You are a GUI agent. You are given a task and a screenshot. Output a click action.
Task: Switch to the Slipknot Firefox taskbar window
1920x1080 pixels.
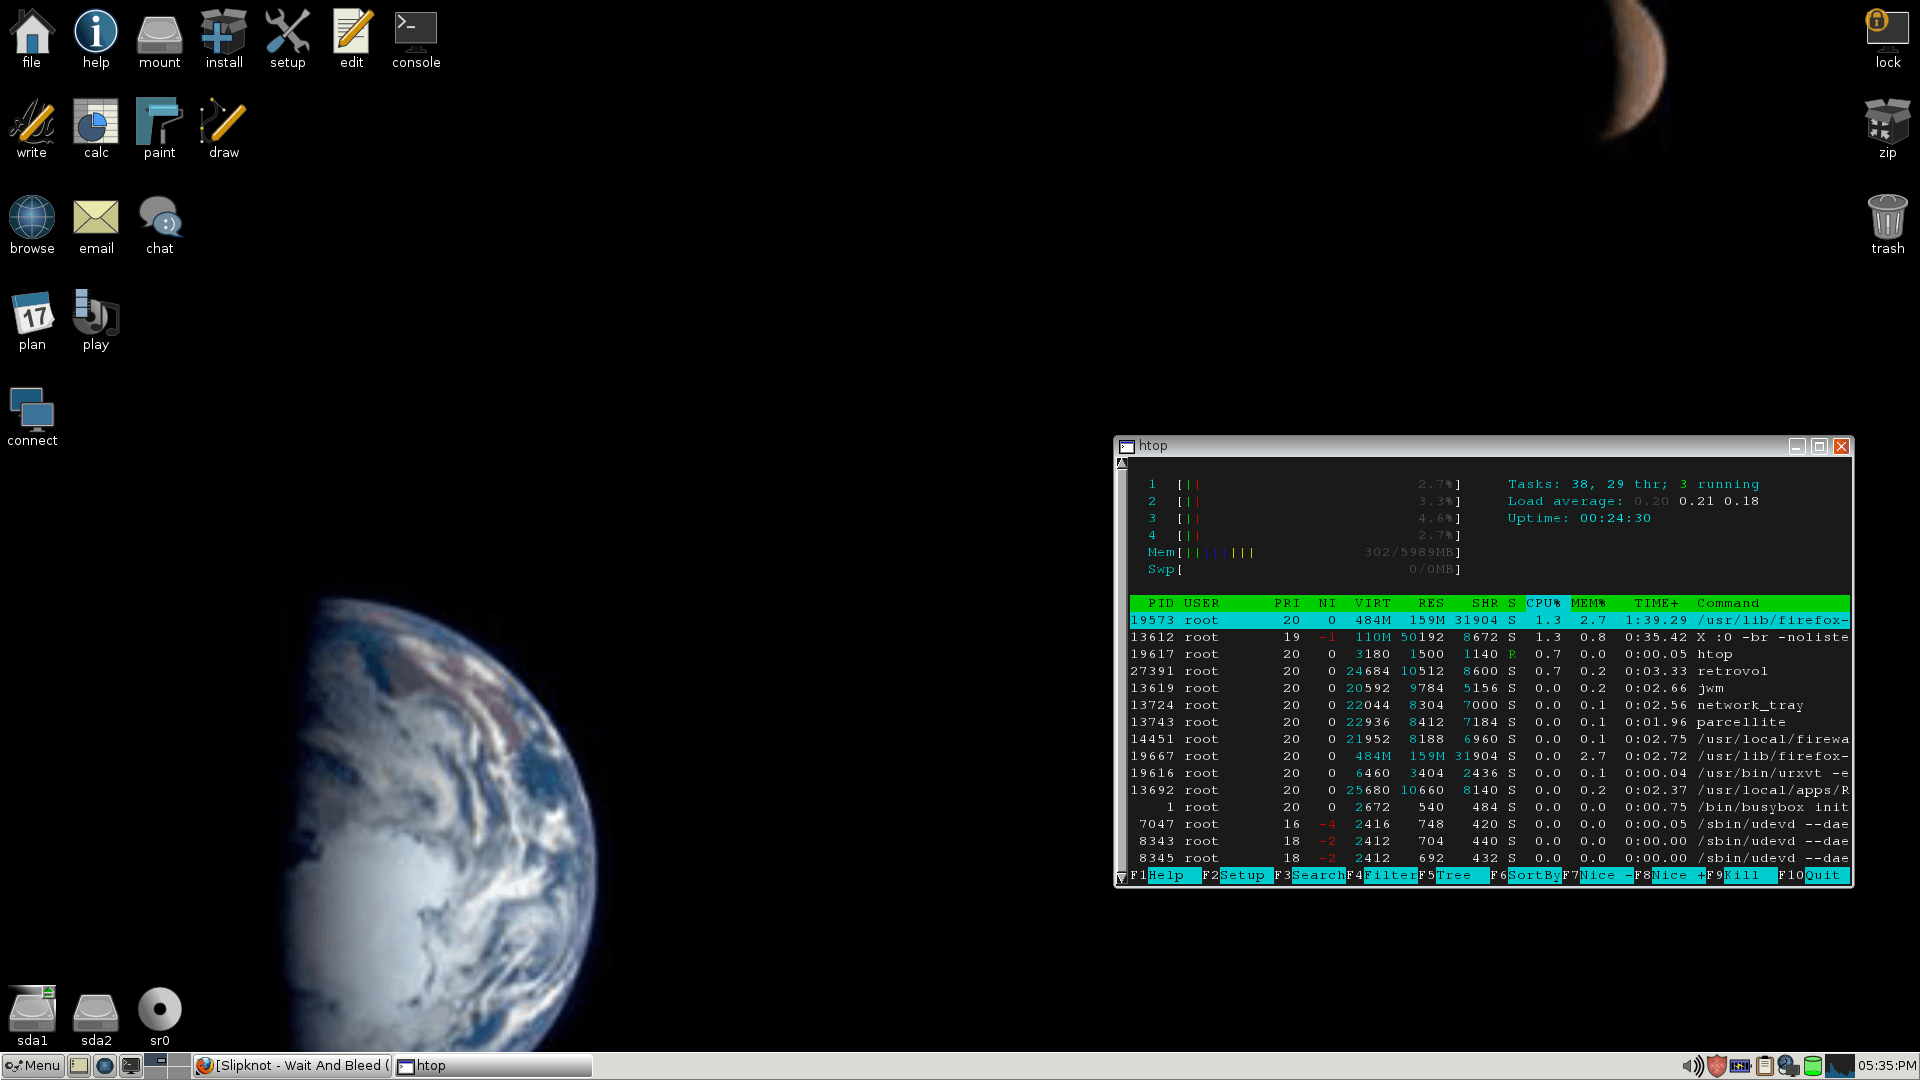(292, 1066)
